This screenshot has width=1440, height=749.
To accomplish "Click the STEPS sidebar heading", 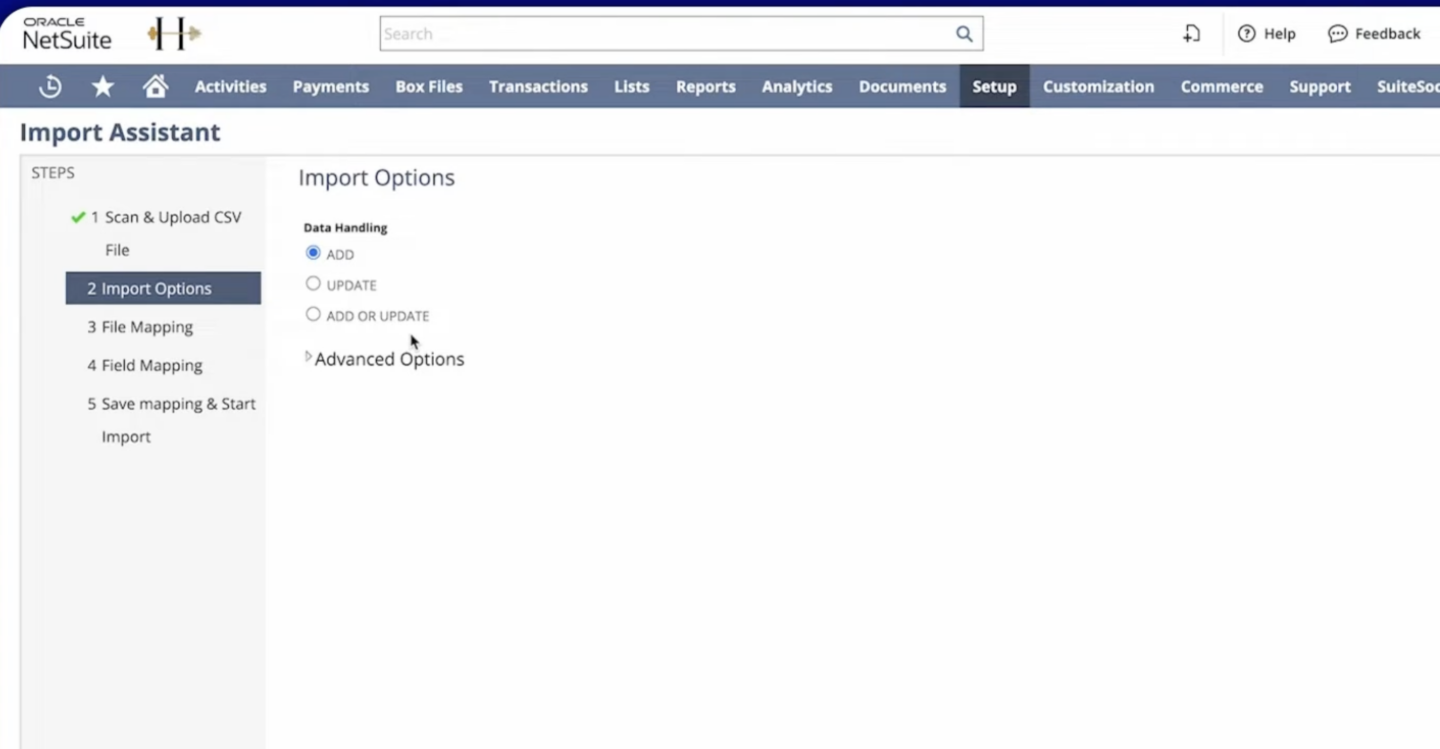I will click(53, 173).
